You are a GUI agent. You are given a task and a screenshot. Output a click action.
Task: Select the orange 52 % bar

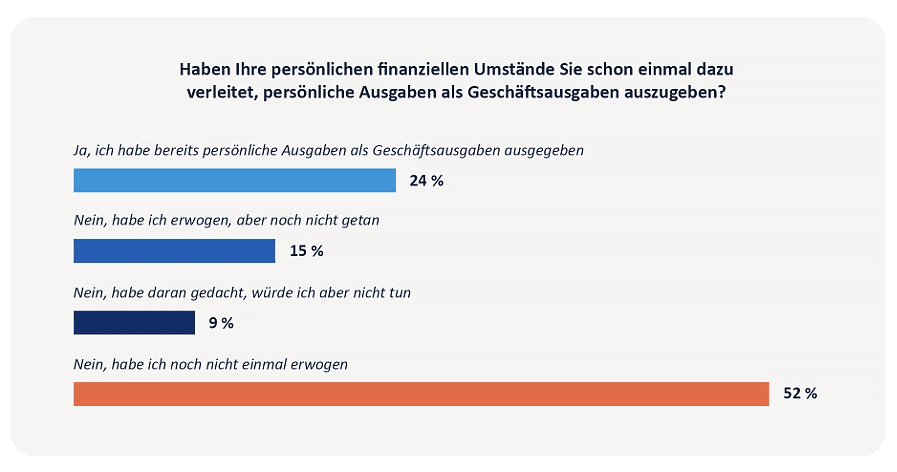click(421, 394)
